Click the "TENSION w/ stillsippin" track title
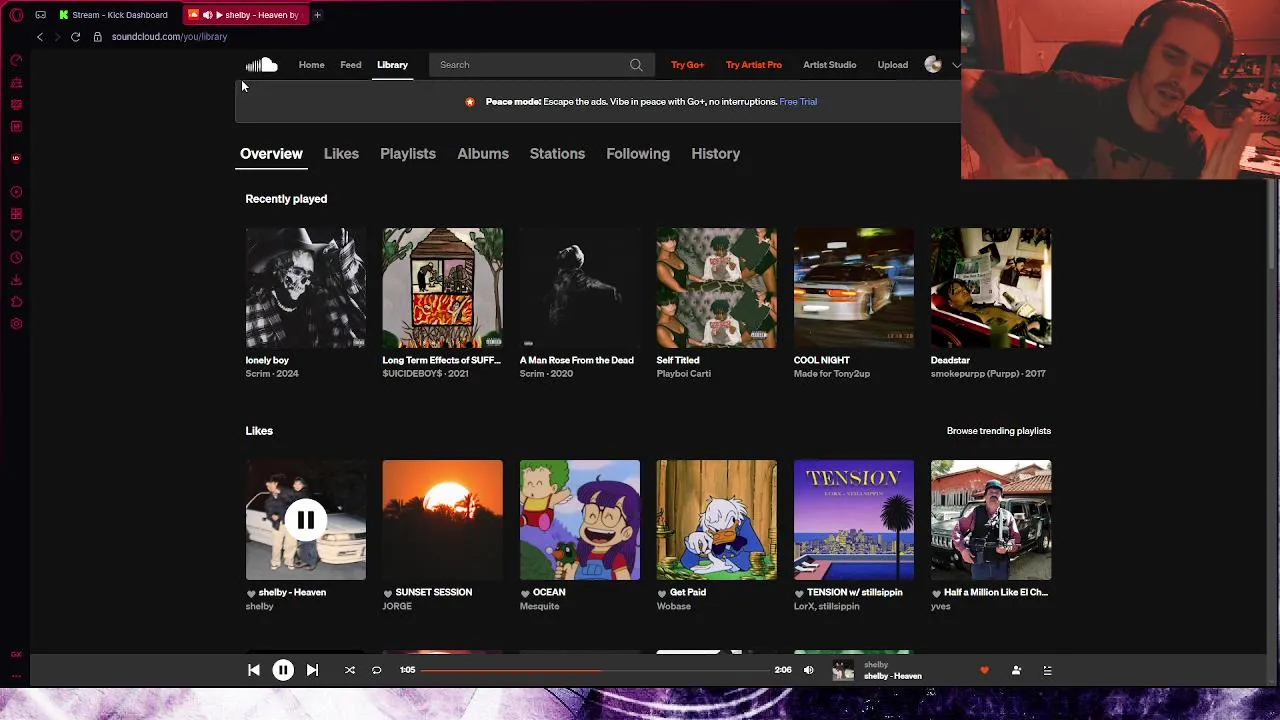 point(854,593)
